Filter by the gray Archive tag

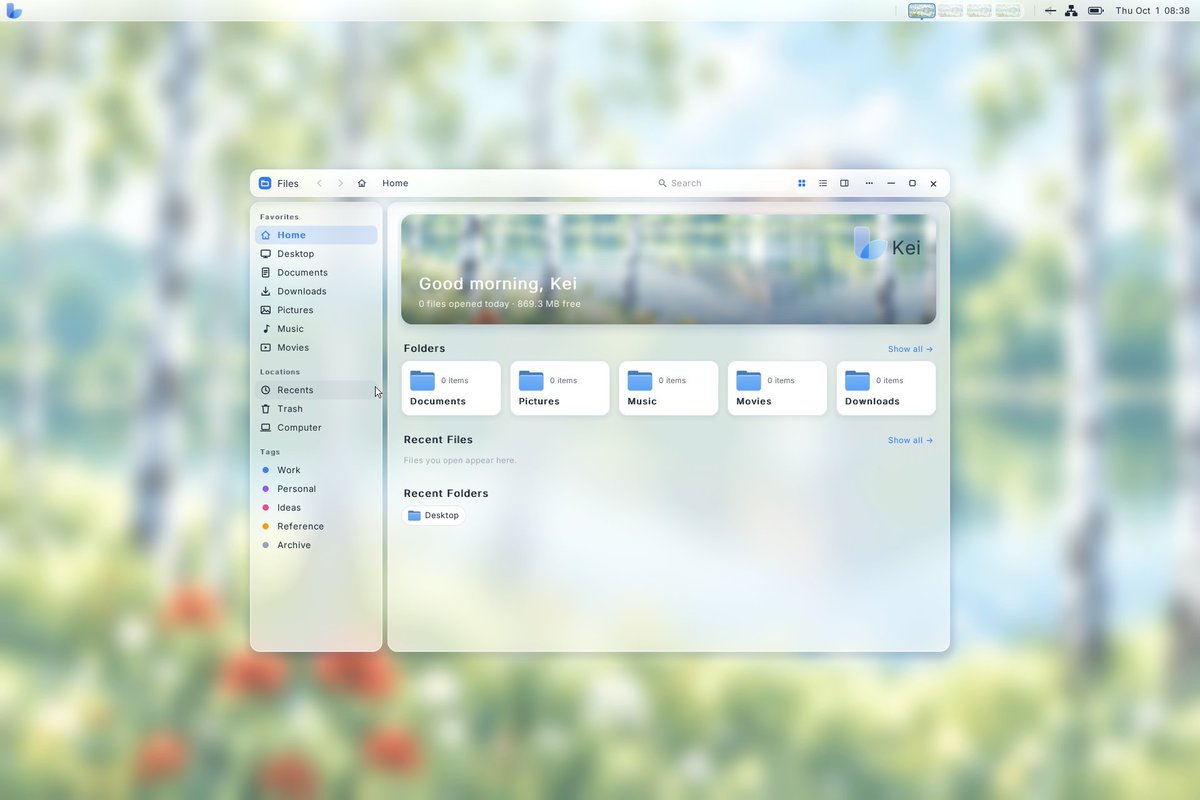pos(316,545)
